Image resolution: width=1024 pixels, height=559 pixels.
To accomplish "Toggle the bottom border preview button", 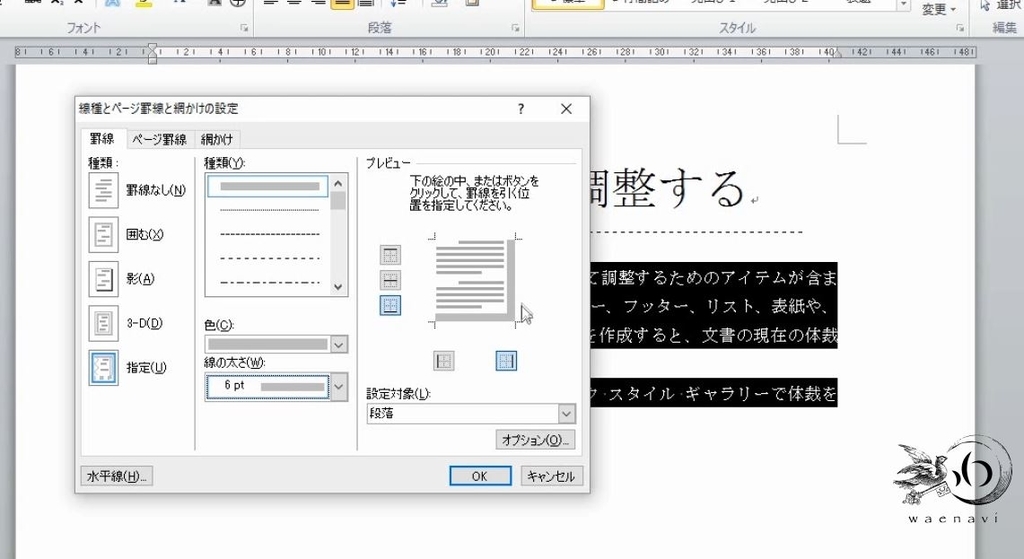I will (x=390, y=305).
